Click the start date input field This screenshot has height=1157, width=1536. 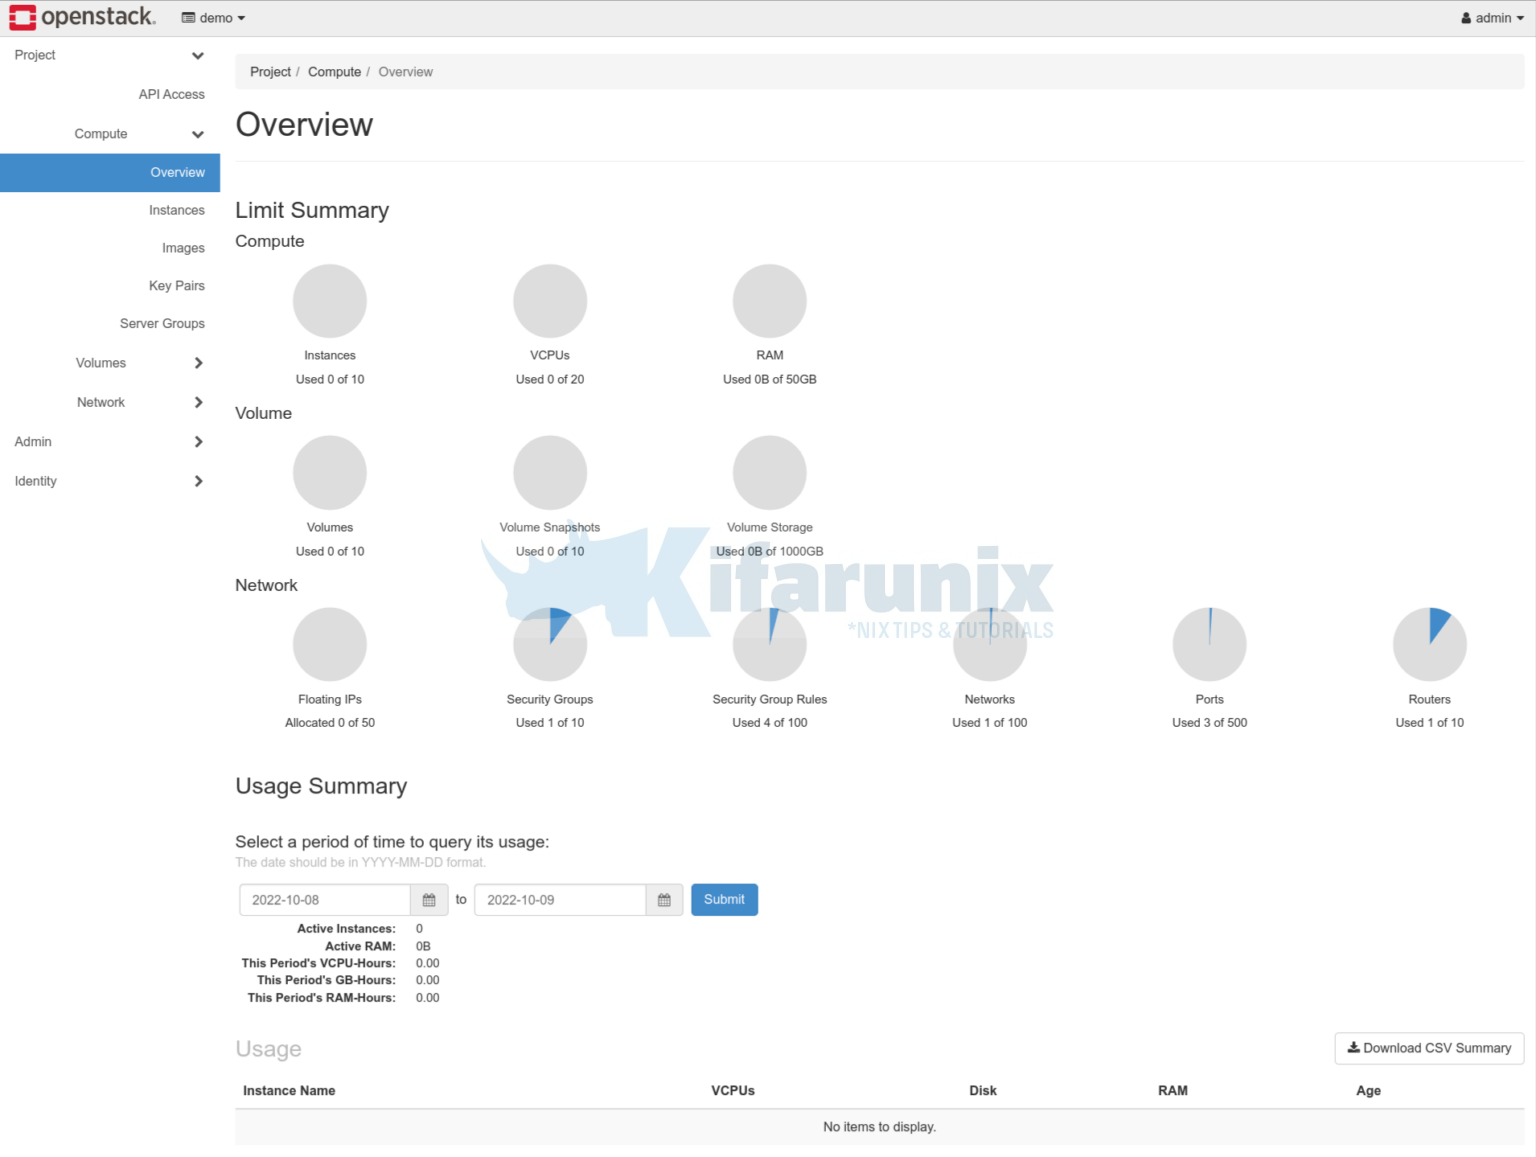point(324,899)
